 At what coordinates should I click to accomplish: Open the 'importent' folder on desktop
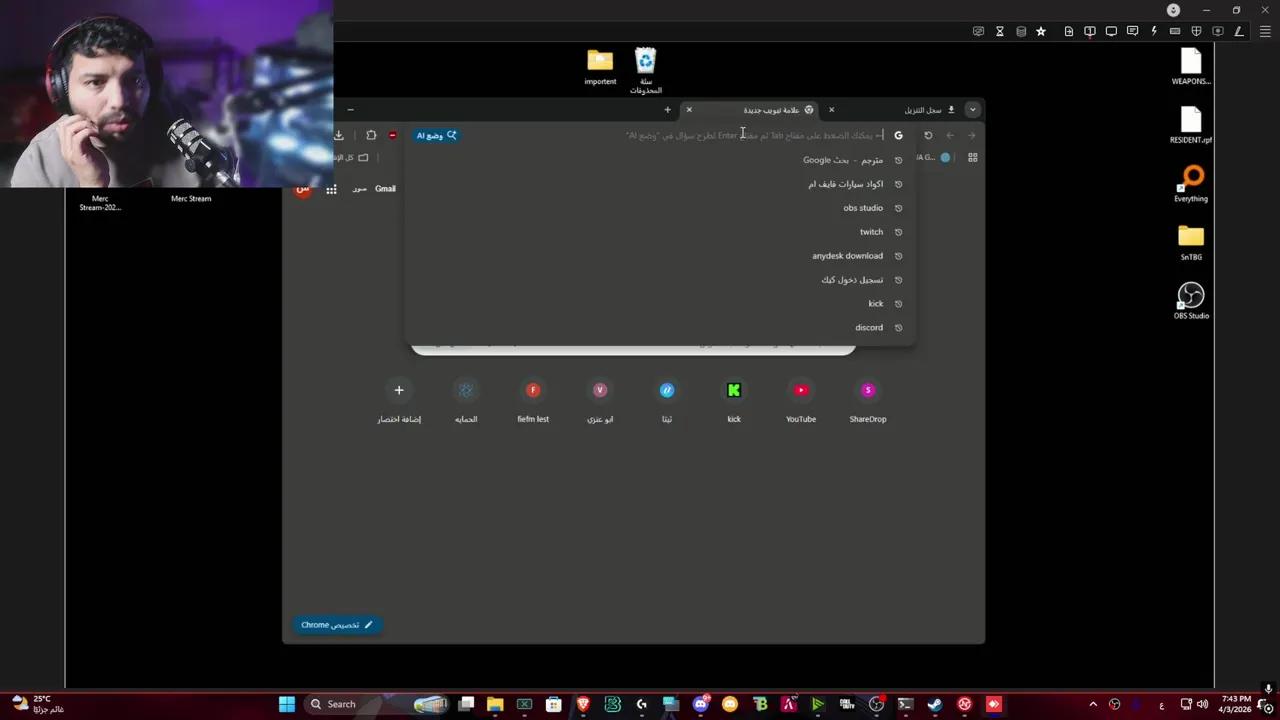[x=600, y=67]
